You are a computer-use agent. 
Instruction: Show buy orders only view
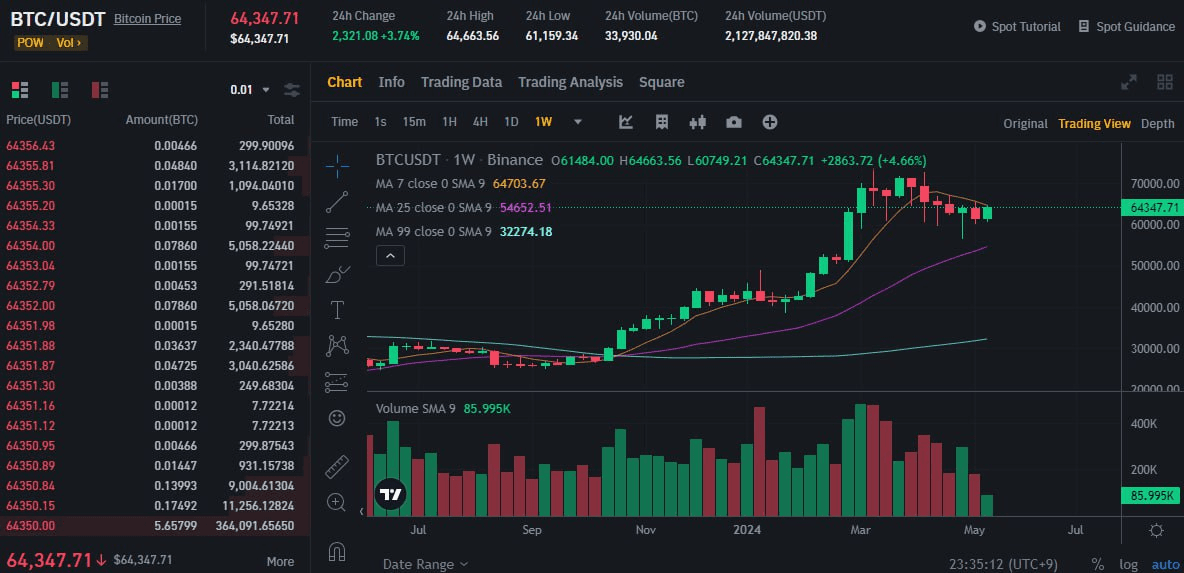[x=60, y=90]
